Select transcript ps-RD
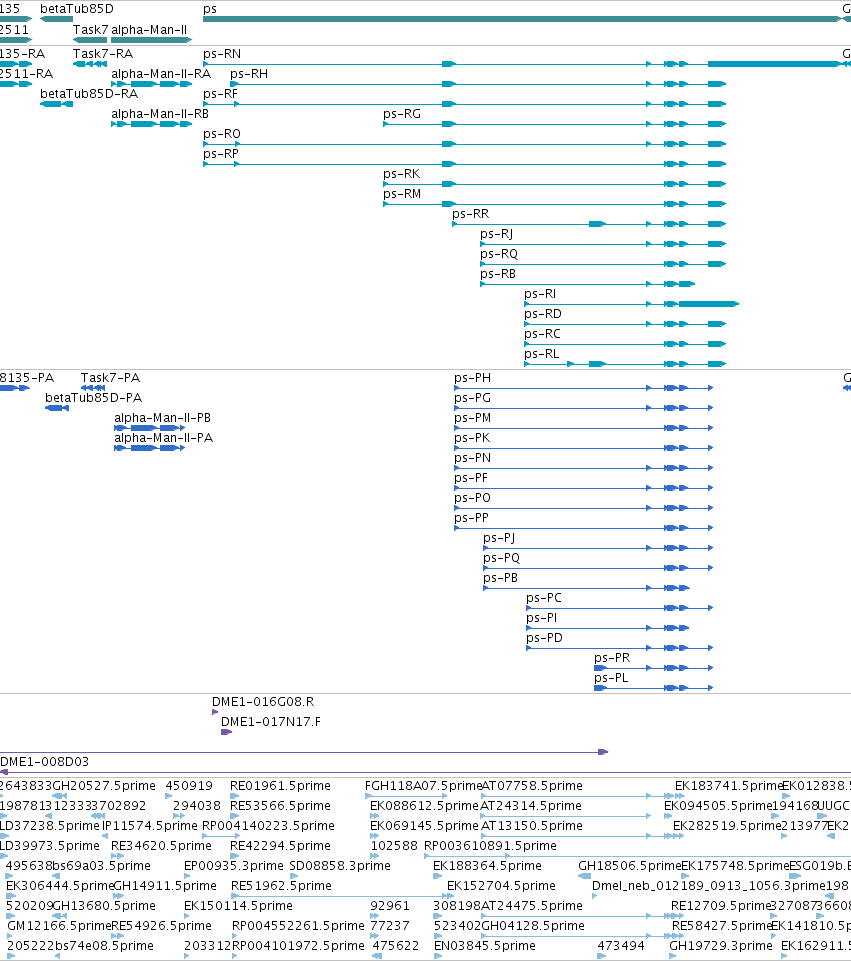The image size is (851, 961). click(x=626, y=324)
